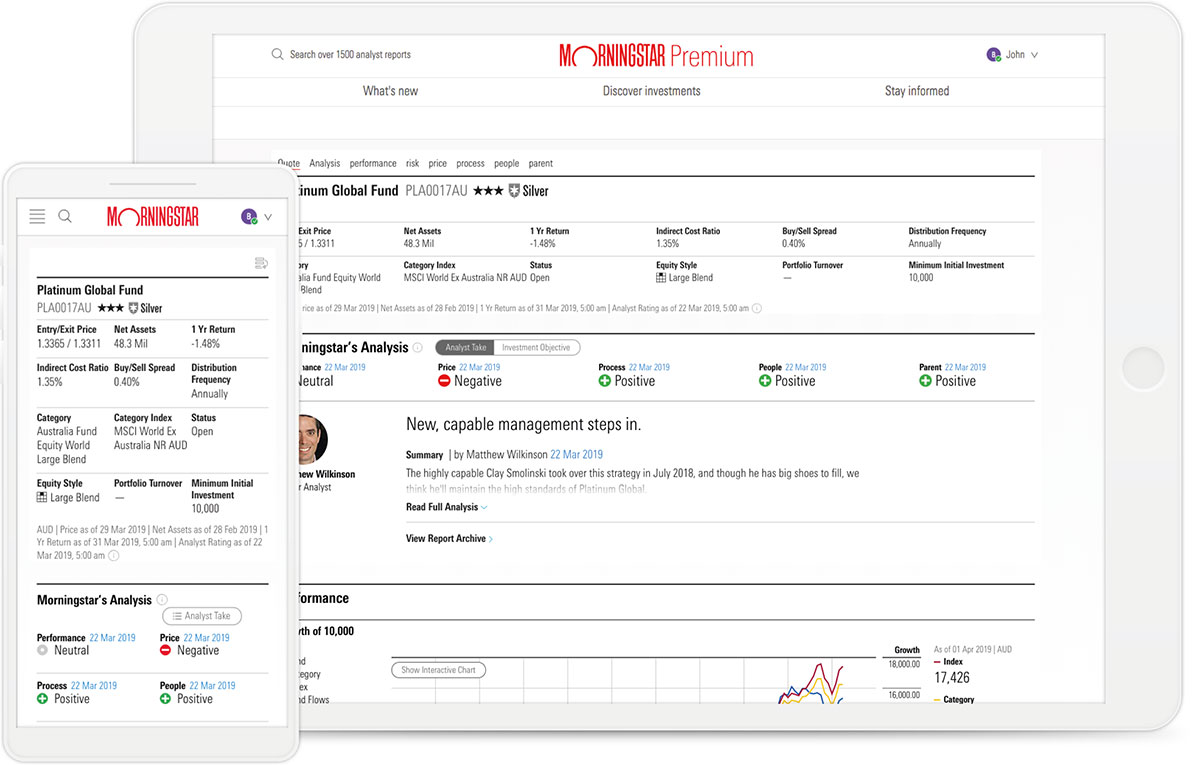Image resolution: width=1200 pixels, height=765 pixels.
Task: Open the hamburger menu on the phone
Action: (38, 216)
